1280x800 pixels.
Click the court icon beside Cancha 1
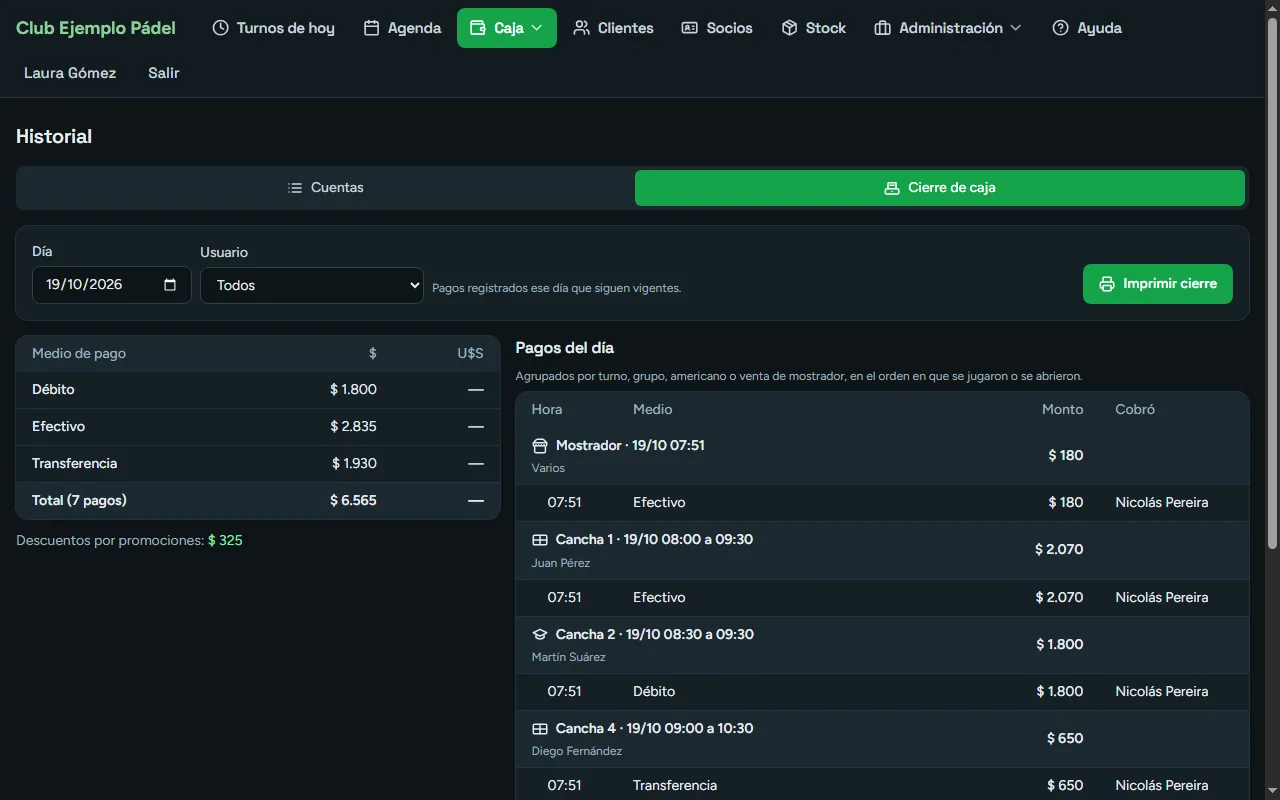(x=540, y=540)
